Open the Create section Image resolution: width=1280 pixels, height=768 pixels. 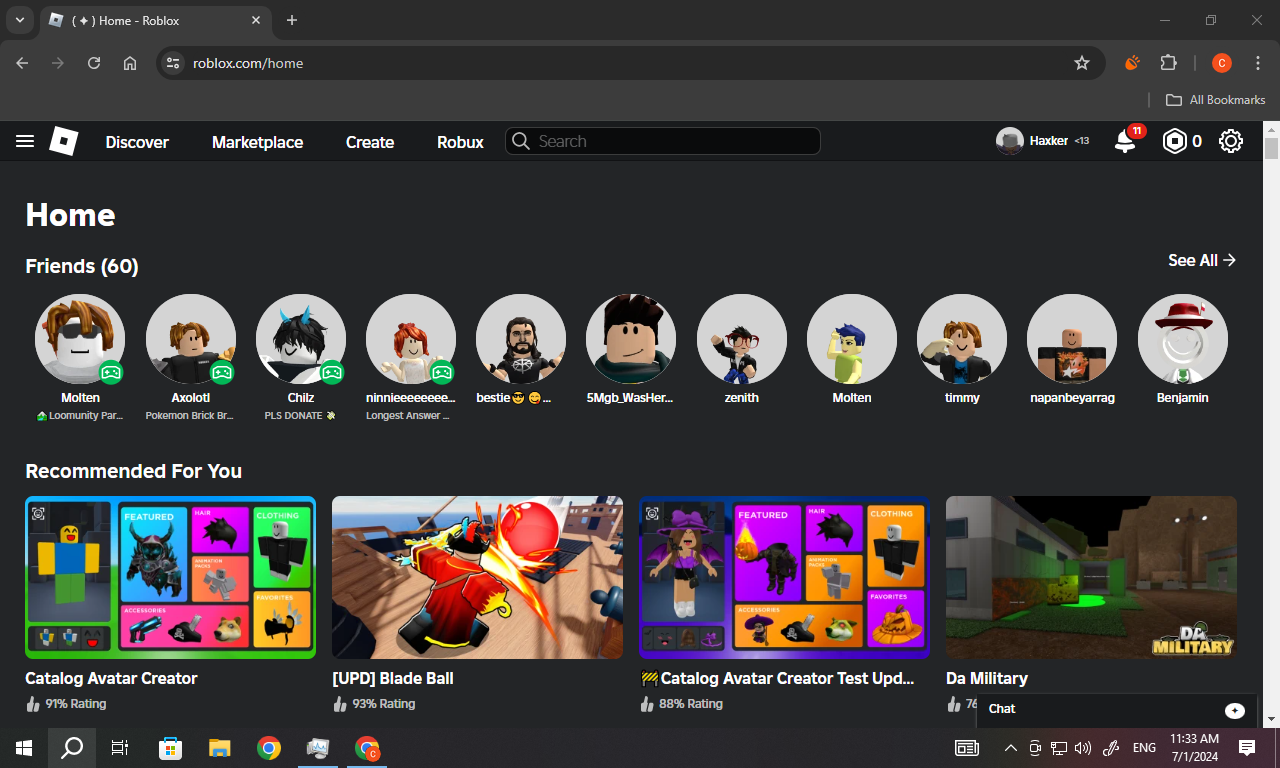pos(370,142)
